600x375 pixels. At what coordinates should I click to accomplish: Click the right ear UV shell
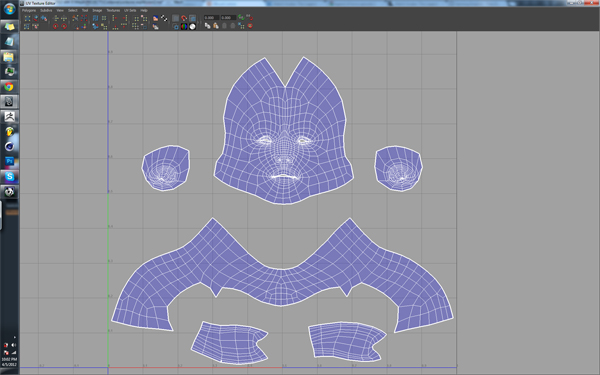[x=398, y=168]
